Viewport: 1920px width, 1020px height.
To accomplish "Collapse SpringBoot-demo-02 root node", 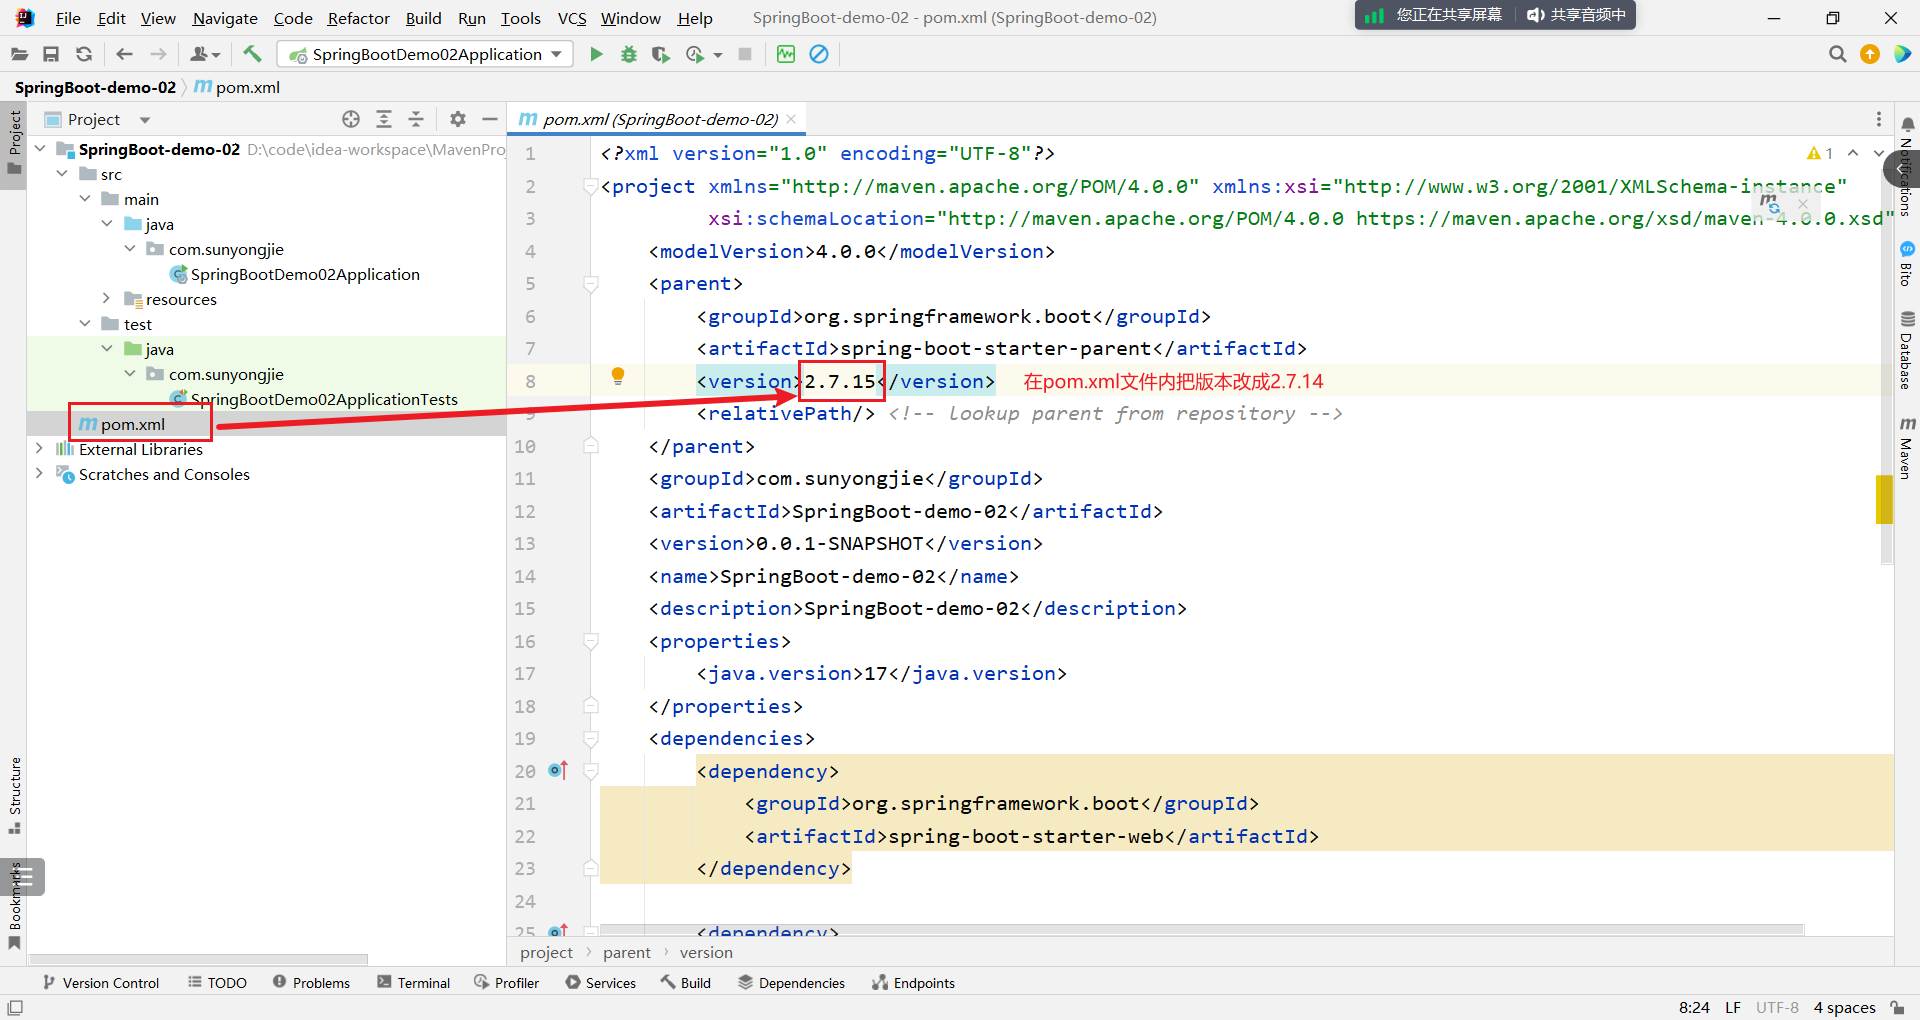I will [41, 149].
